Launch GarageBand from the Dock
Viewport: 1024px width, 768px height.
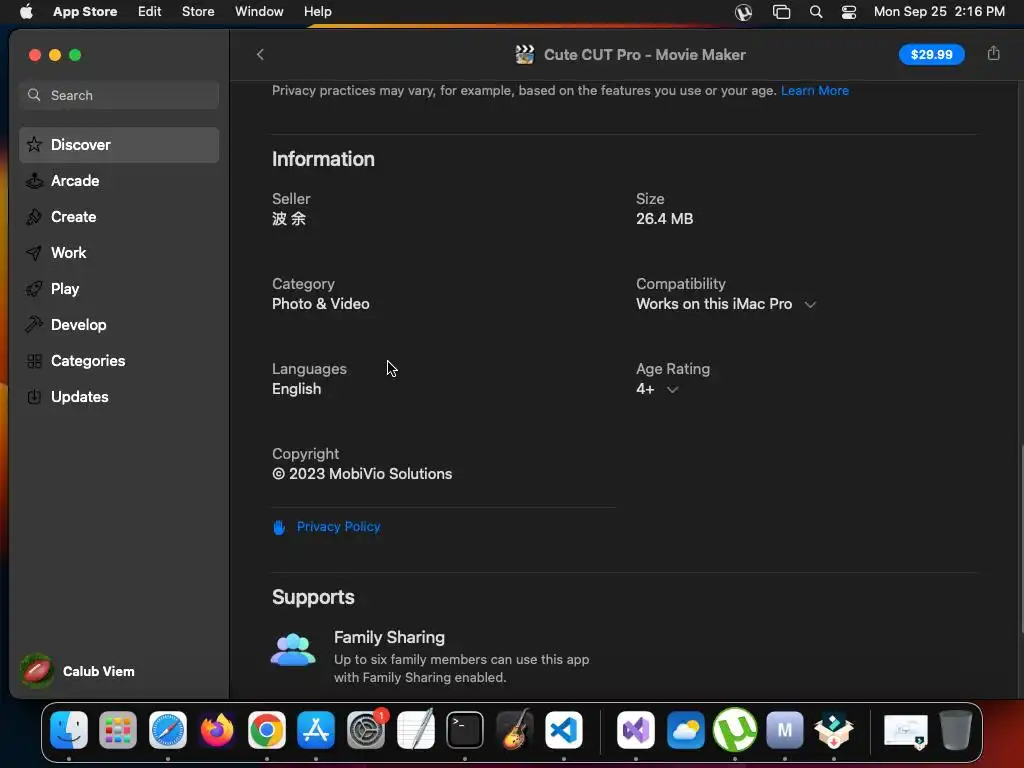click(515, 730)
